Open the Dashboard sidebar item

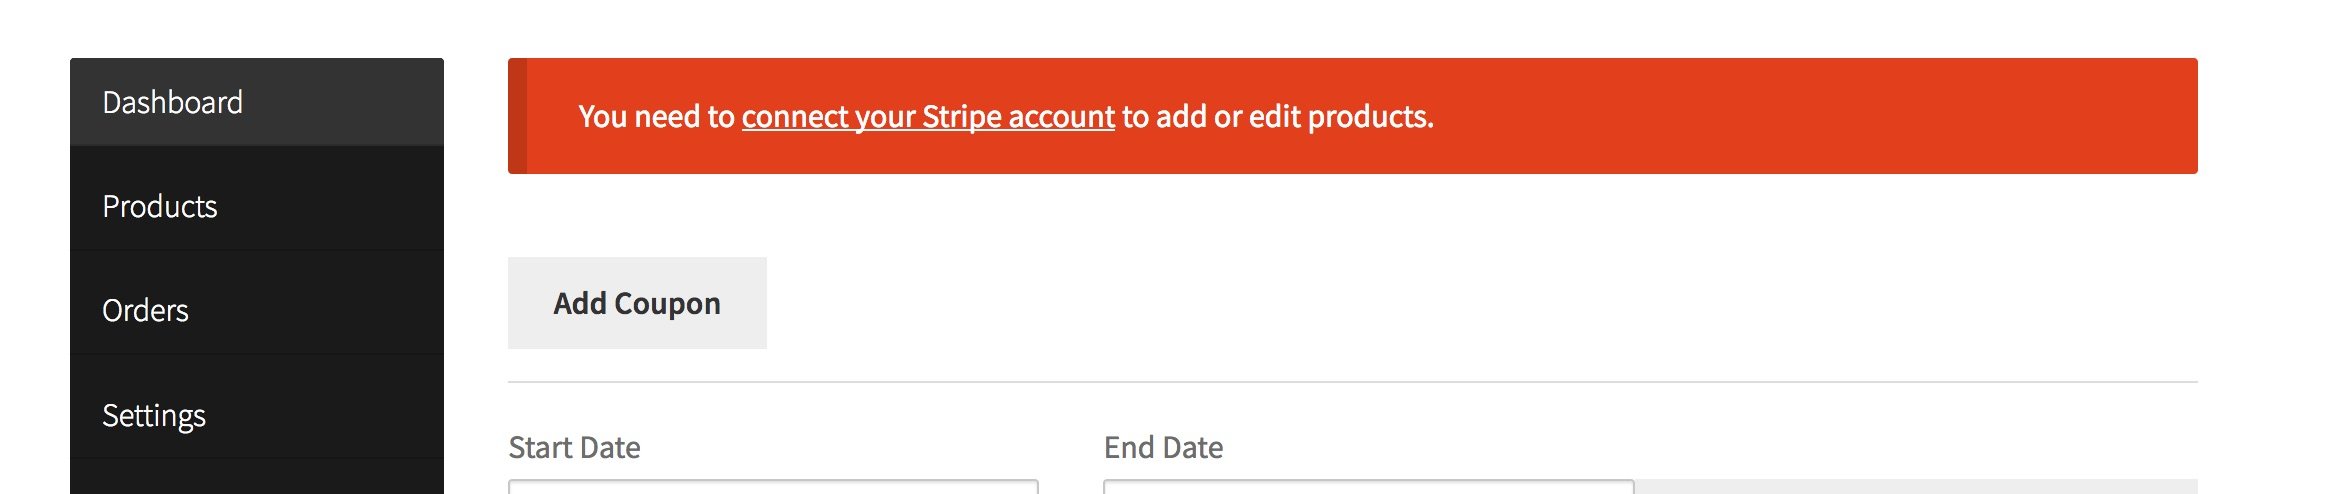(257, 102)
